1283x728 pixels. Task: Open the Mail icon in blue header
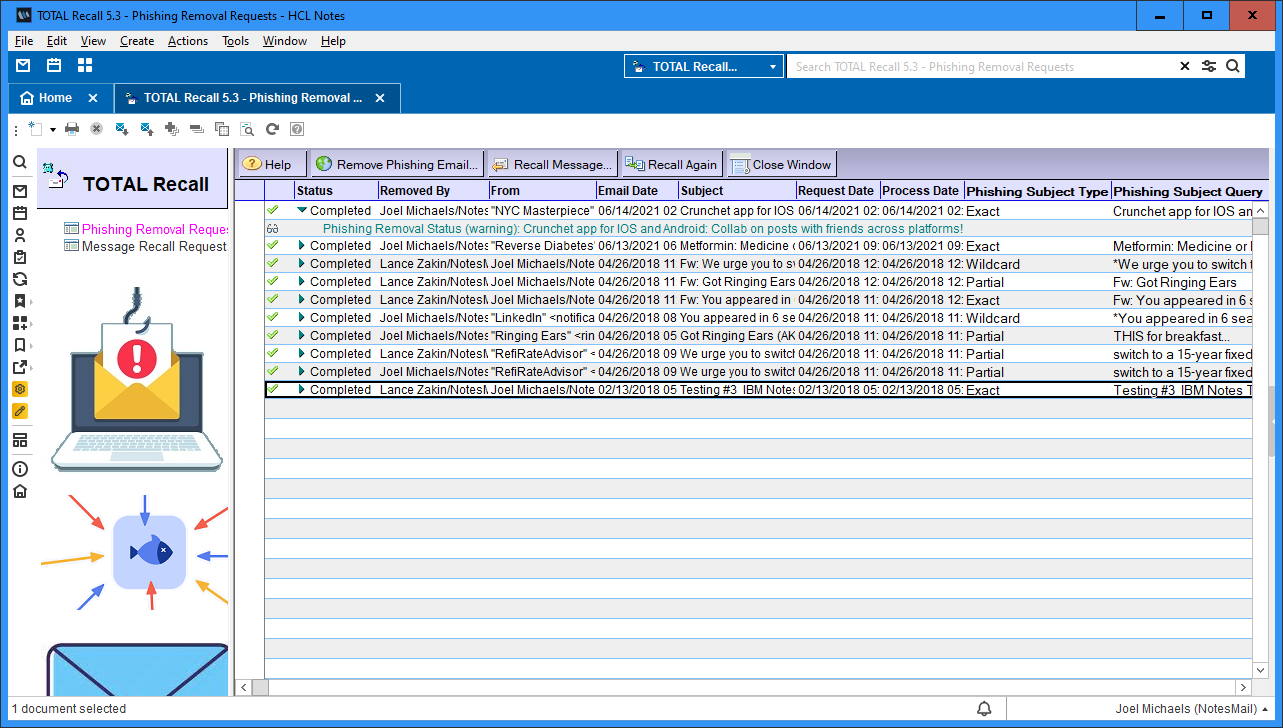click(23, 66)
